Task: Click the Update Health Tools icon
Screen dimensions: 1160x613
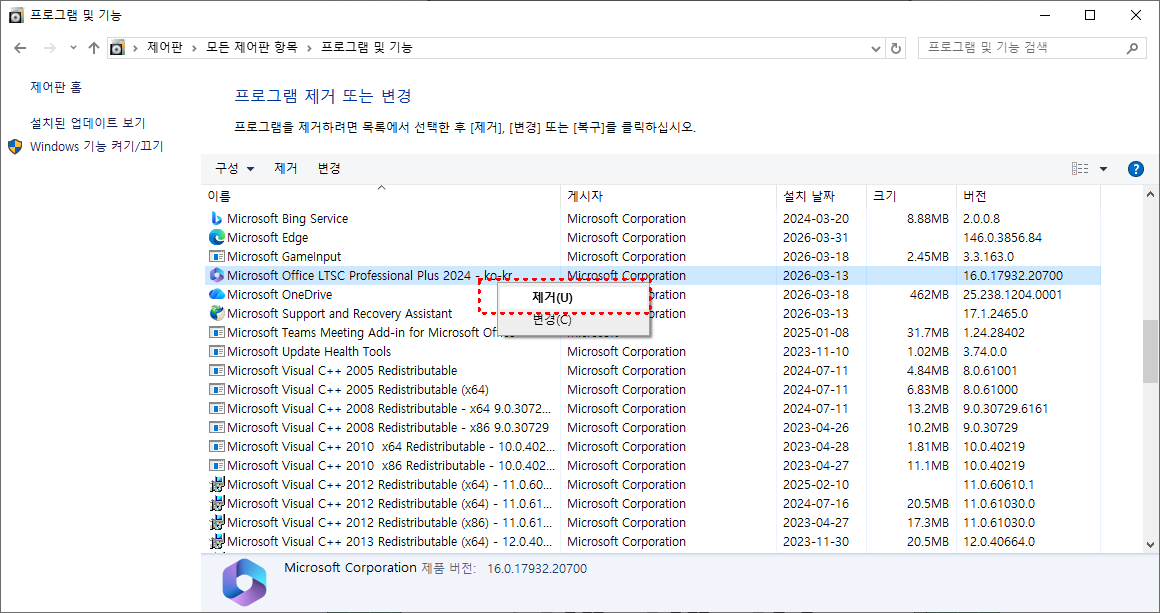Action: pos(216,352)
